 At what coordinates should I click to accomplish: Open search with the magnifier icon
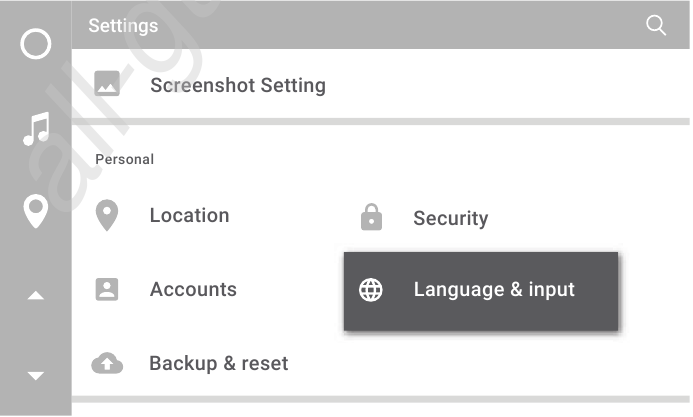pos(655,25)
